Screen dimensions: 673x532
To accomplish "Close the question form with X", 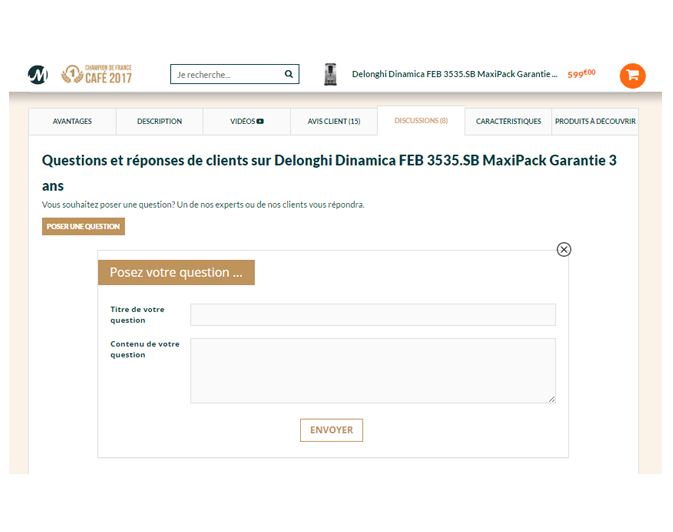I will [564, 249].
